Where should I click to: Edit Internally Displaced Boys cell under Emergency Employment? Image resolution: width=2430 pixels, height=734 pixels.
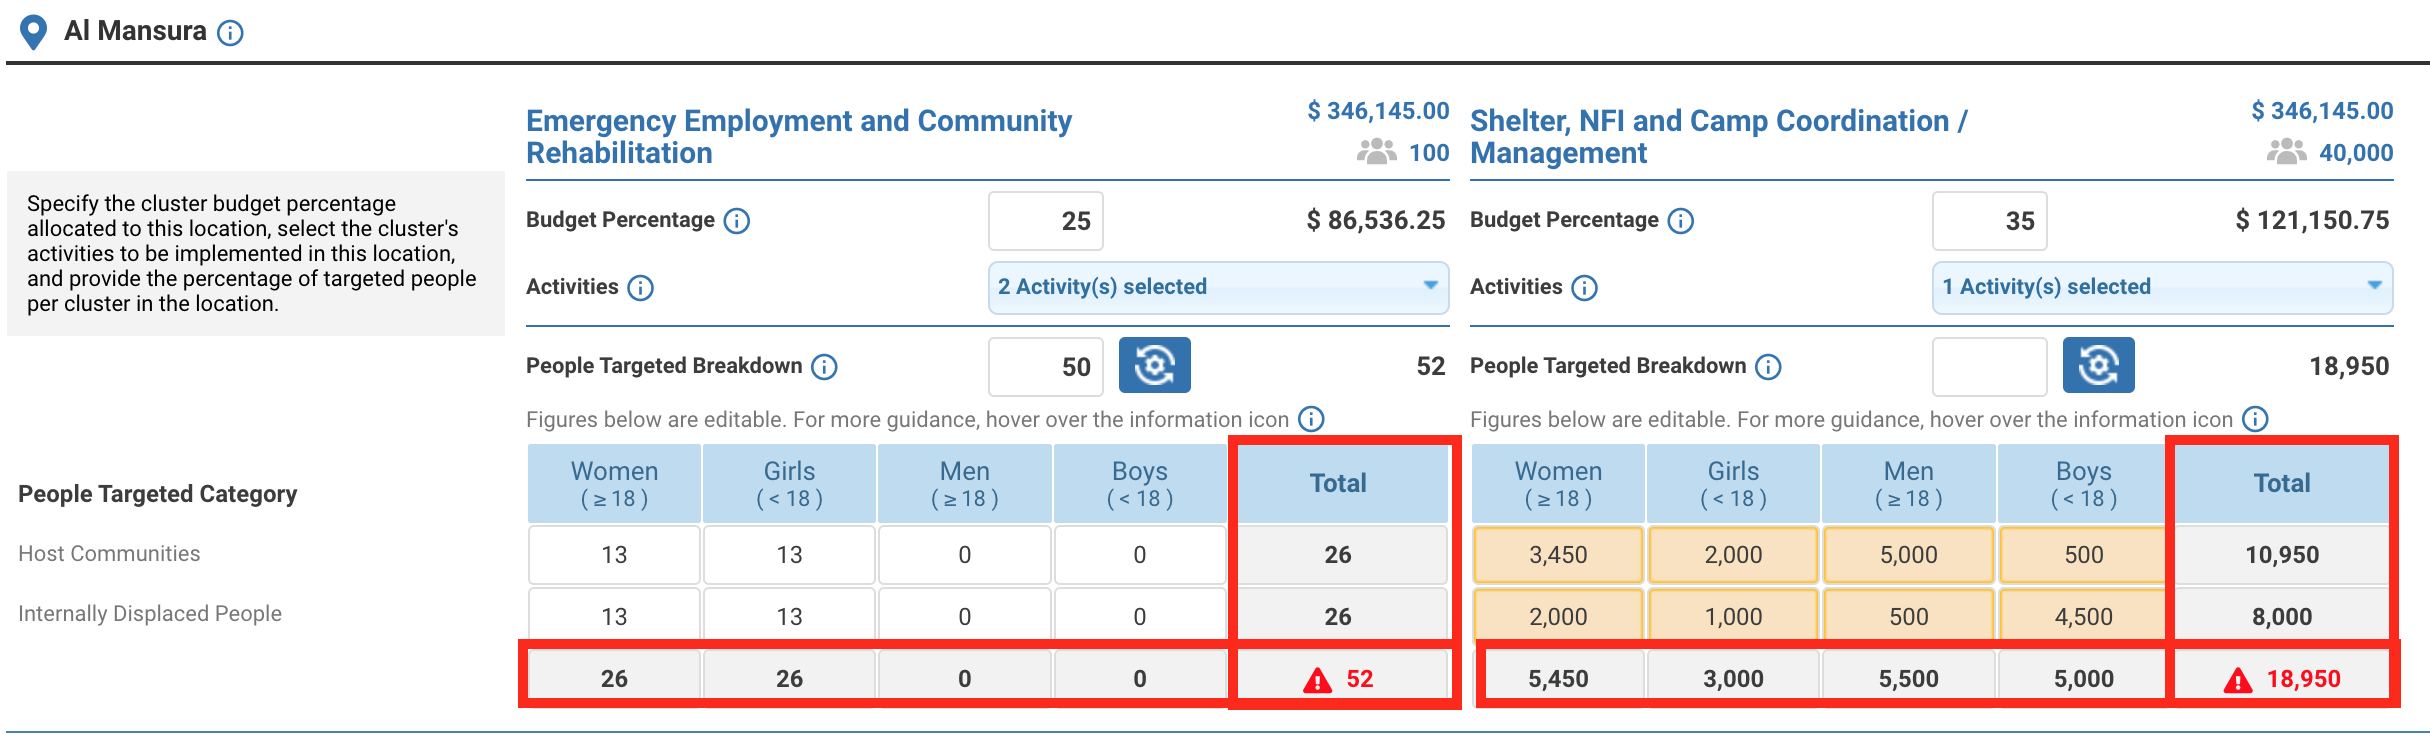click(1140, 616)
